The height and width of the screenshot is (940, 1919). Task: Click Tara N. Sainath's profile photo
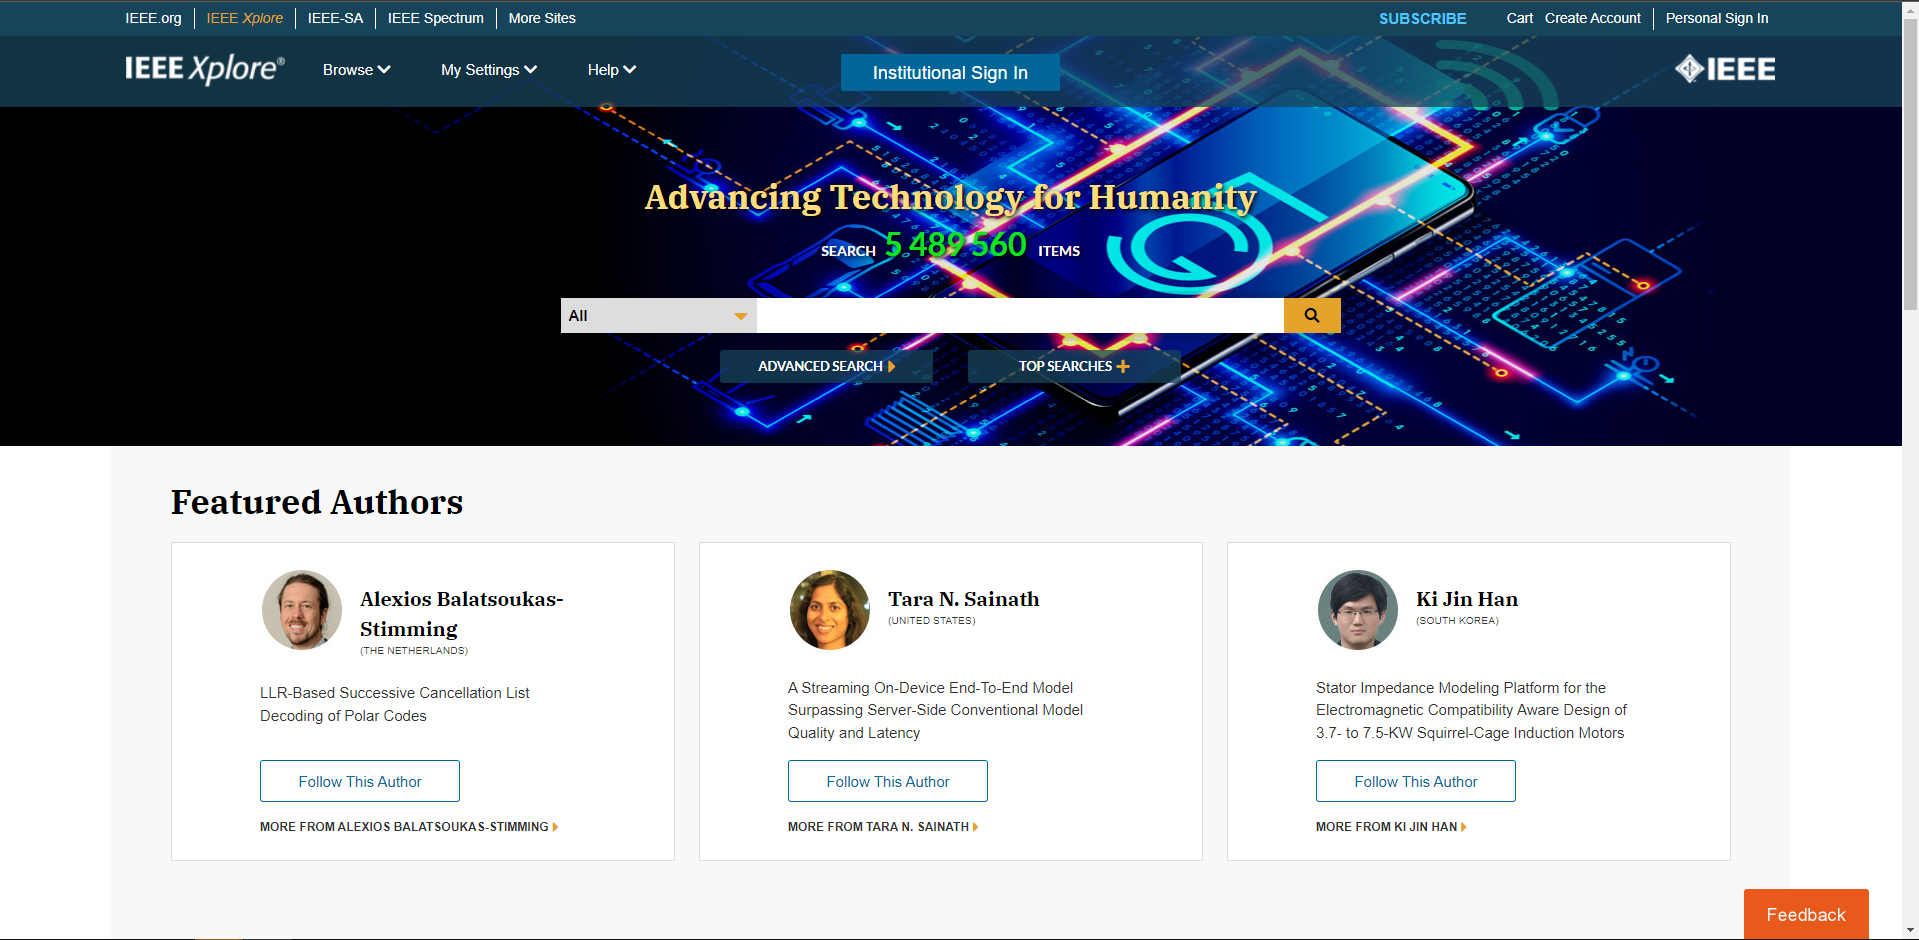pyautogui.click(x=830, y=610)
